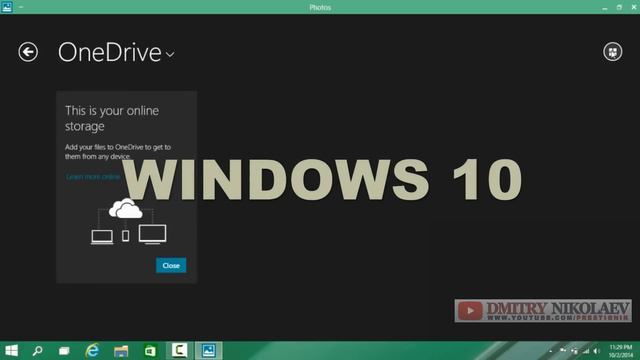Open the Windows Store taskbar icon
The image size is (640, 360).
point(150,351)
